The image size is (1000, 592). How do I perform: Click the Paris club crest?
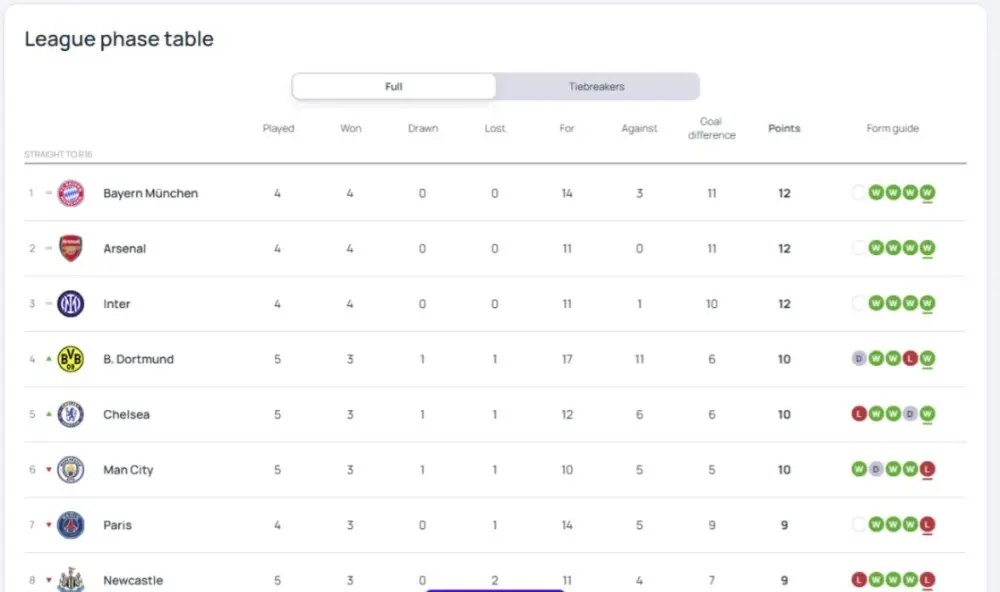pos(71,525)
